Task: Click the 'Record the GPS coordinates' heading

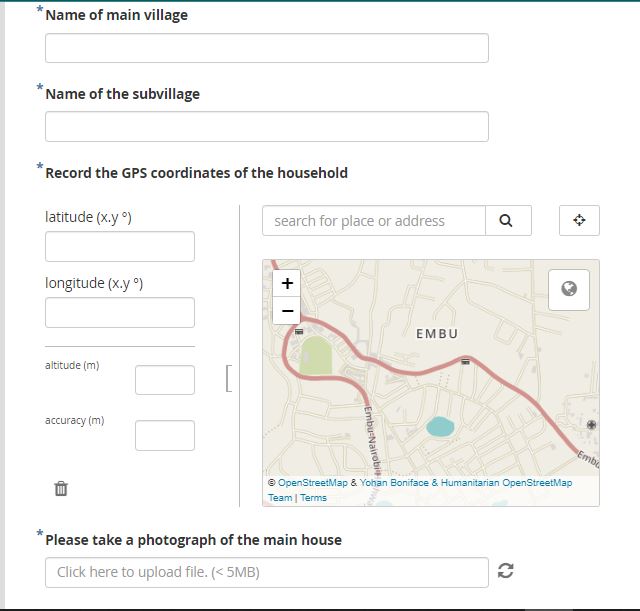Action: [196, 173]
